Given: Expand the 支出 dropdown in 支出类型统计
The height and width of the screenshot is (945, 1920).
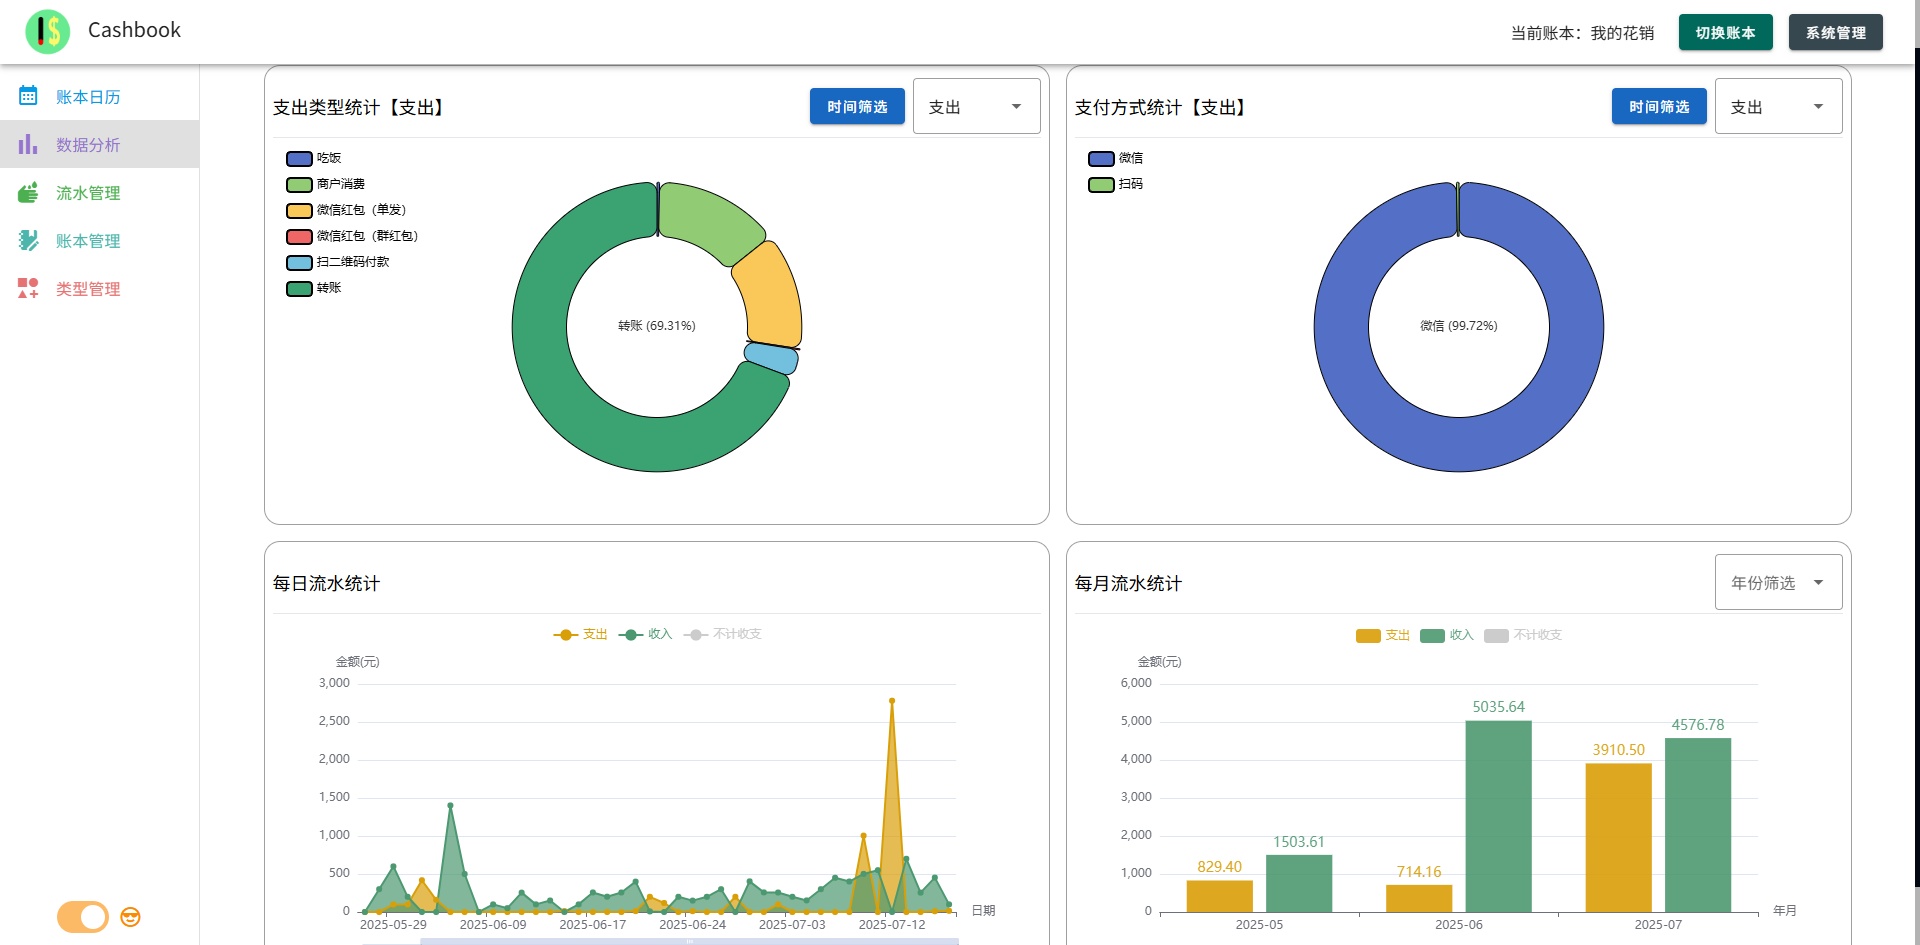Looking at the screenshot, I should tap(977, 106).
